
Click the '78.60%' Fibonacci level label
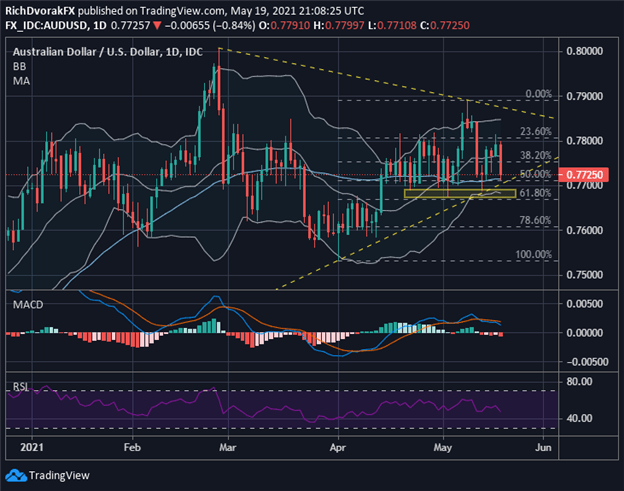(535, 220)
